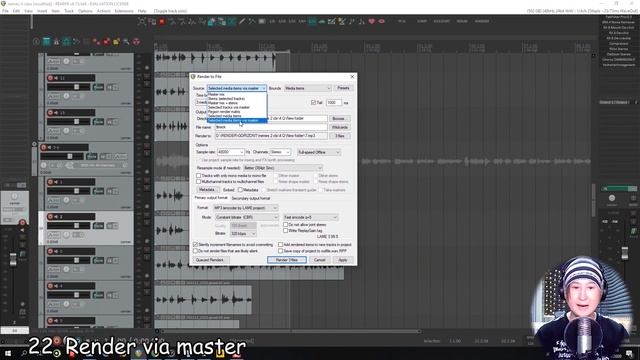The height and width of the screenshot is (360, 640).
Task: Check Save copy of project to outfile RPP
Action: [x=280, y=251]
